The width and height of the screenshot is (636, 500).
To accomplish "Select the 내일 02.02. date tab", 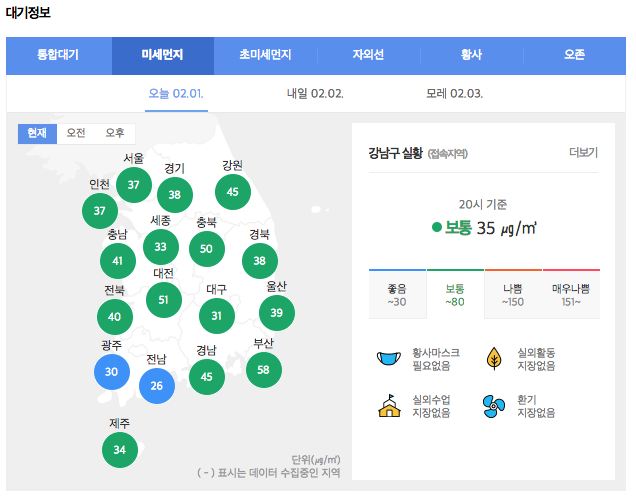I will (x=315, y=94).
